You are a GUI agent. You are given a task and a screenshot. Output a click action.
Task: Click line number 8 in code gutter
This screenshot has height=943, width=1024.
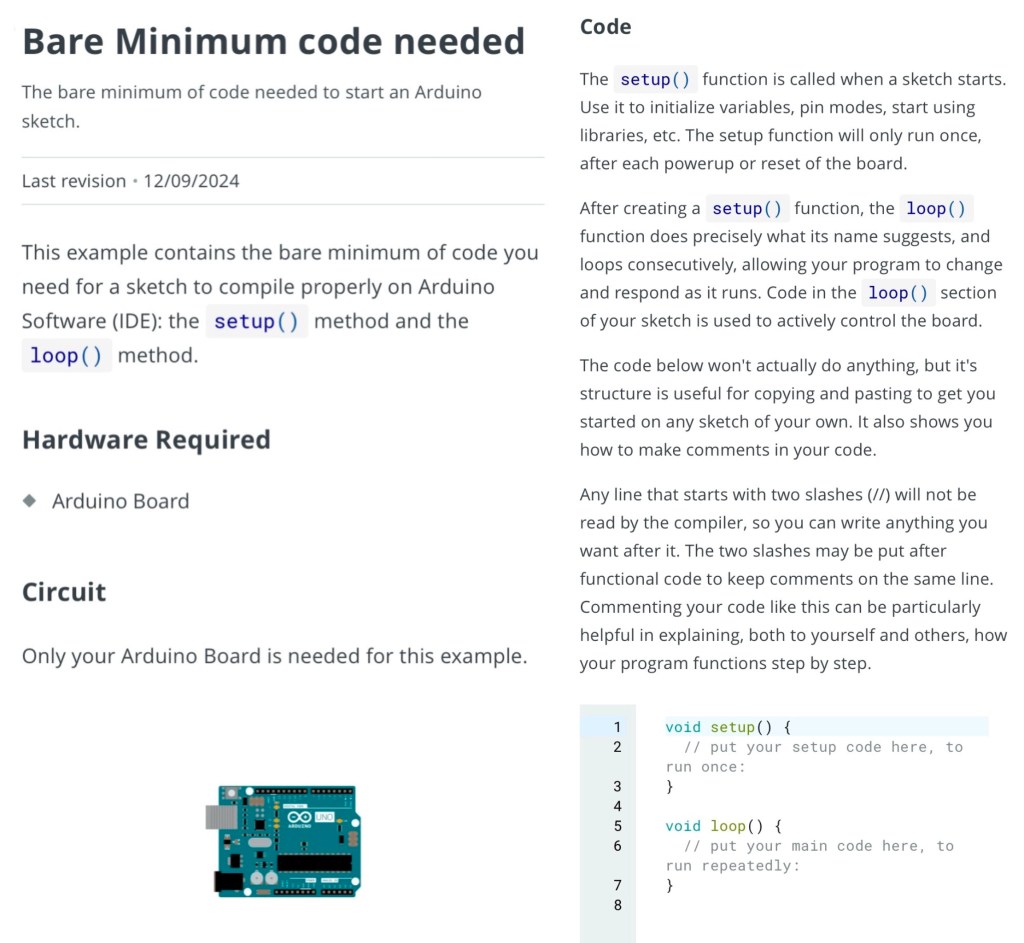(x=617, y=905)
